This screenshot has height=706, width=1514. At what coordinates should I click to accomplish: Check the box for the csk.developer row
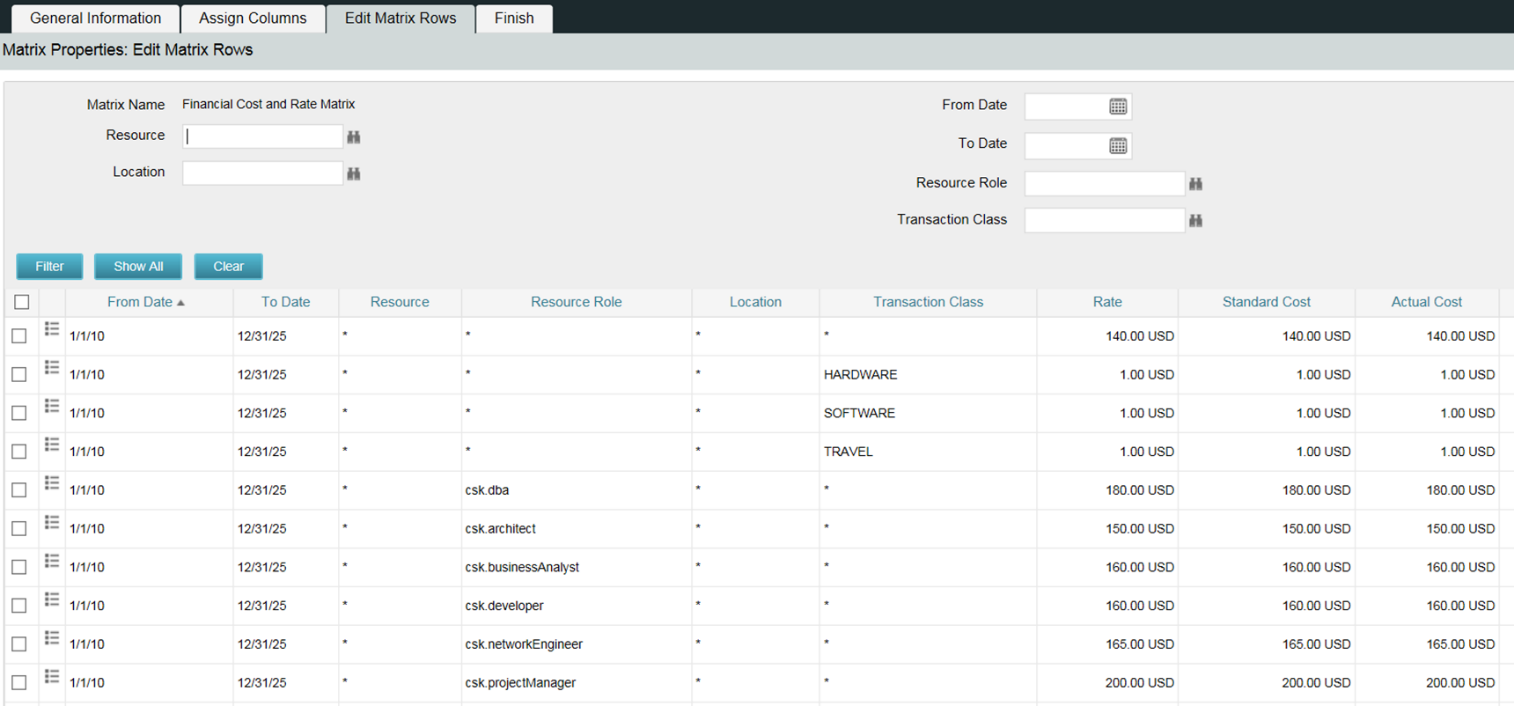click(19, 606)
